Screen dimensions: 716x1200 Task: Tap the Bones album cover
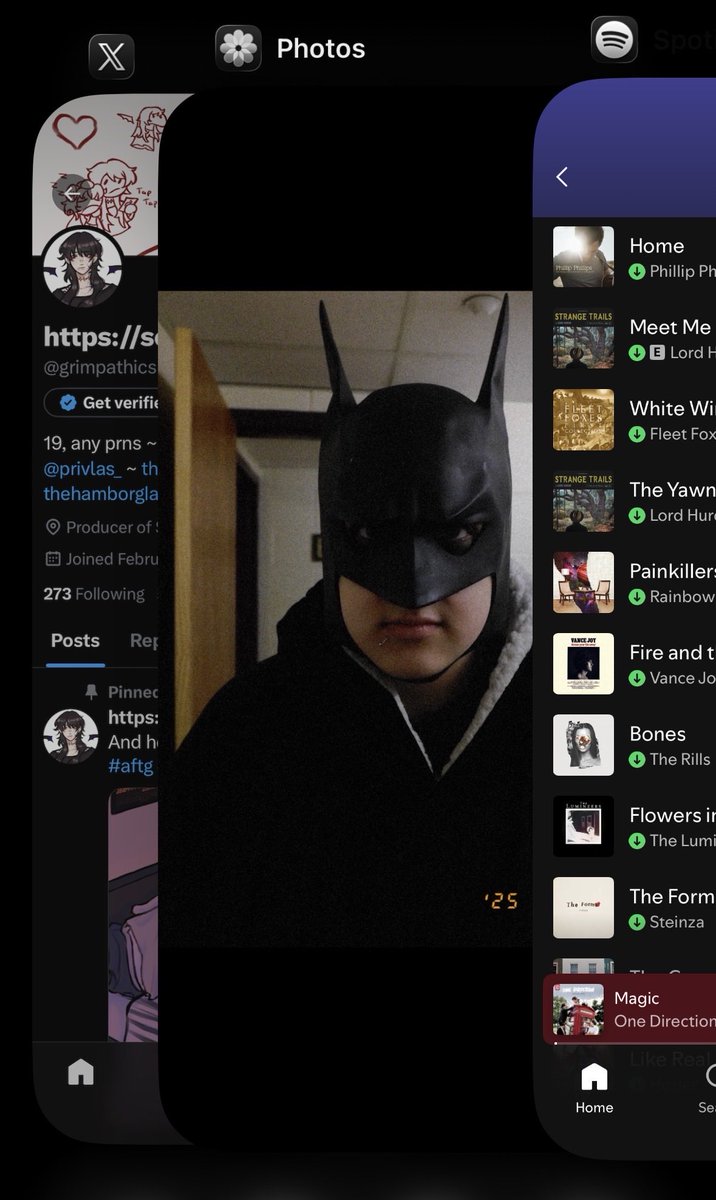[x=584, y=746]
